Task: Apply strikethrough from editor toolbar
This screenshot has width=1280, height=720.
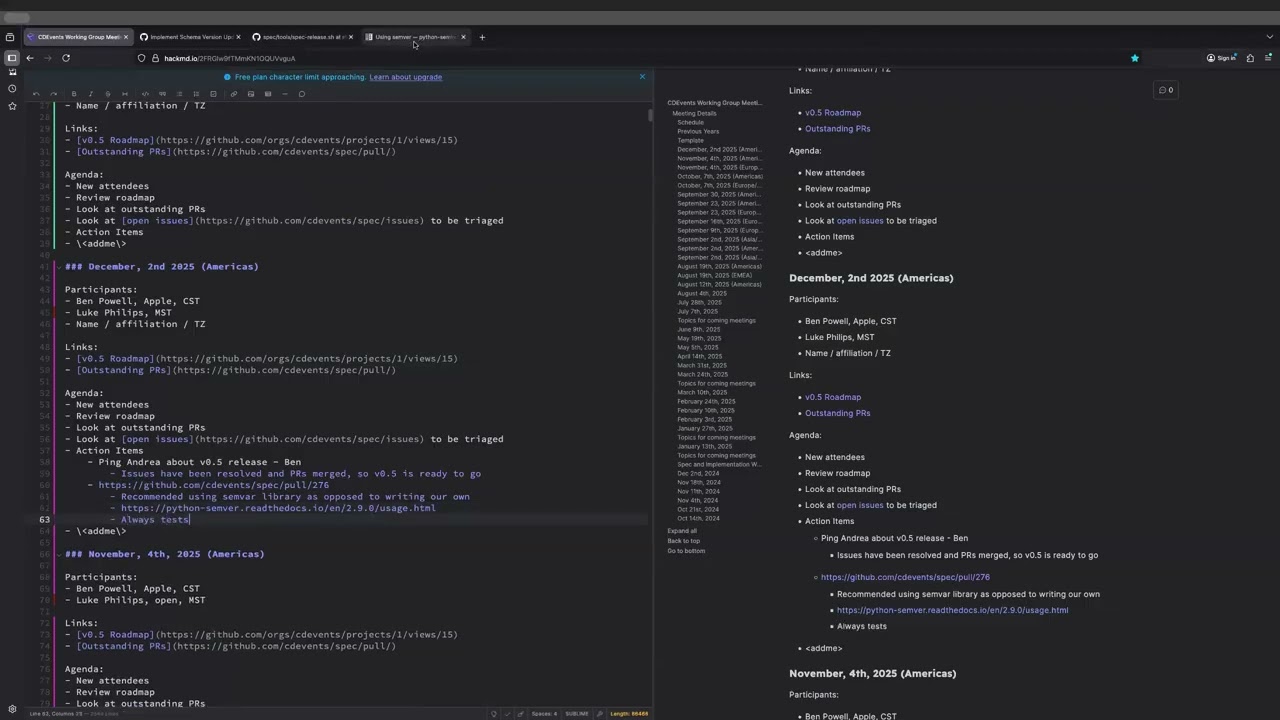Action: 108,94
